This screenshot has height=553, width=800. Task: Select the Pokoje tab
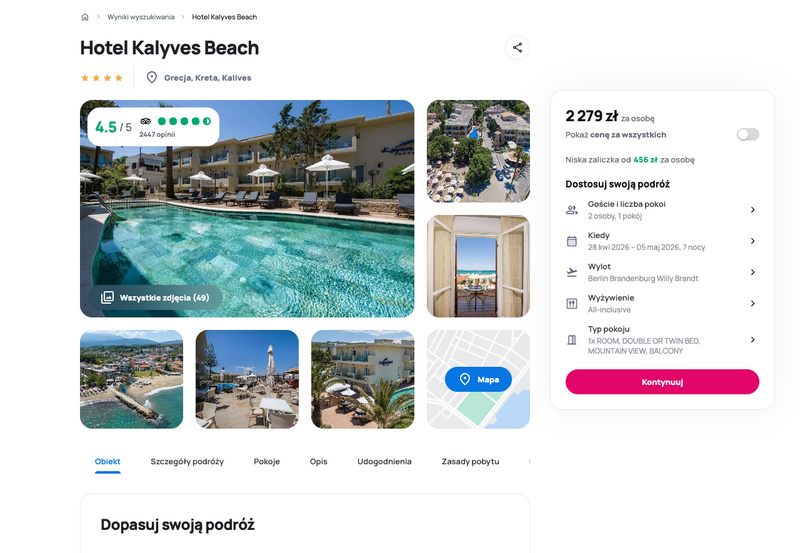[267, 462]
